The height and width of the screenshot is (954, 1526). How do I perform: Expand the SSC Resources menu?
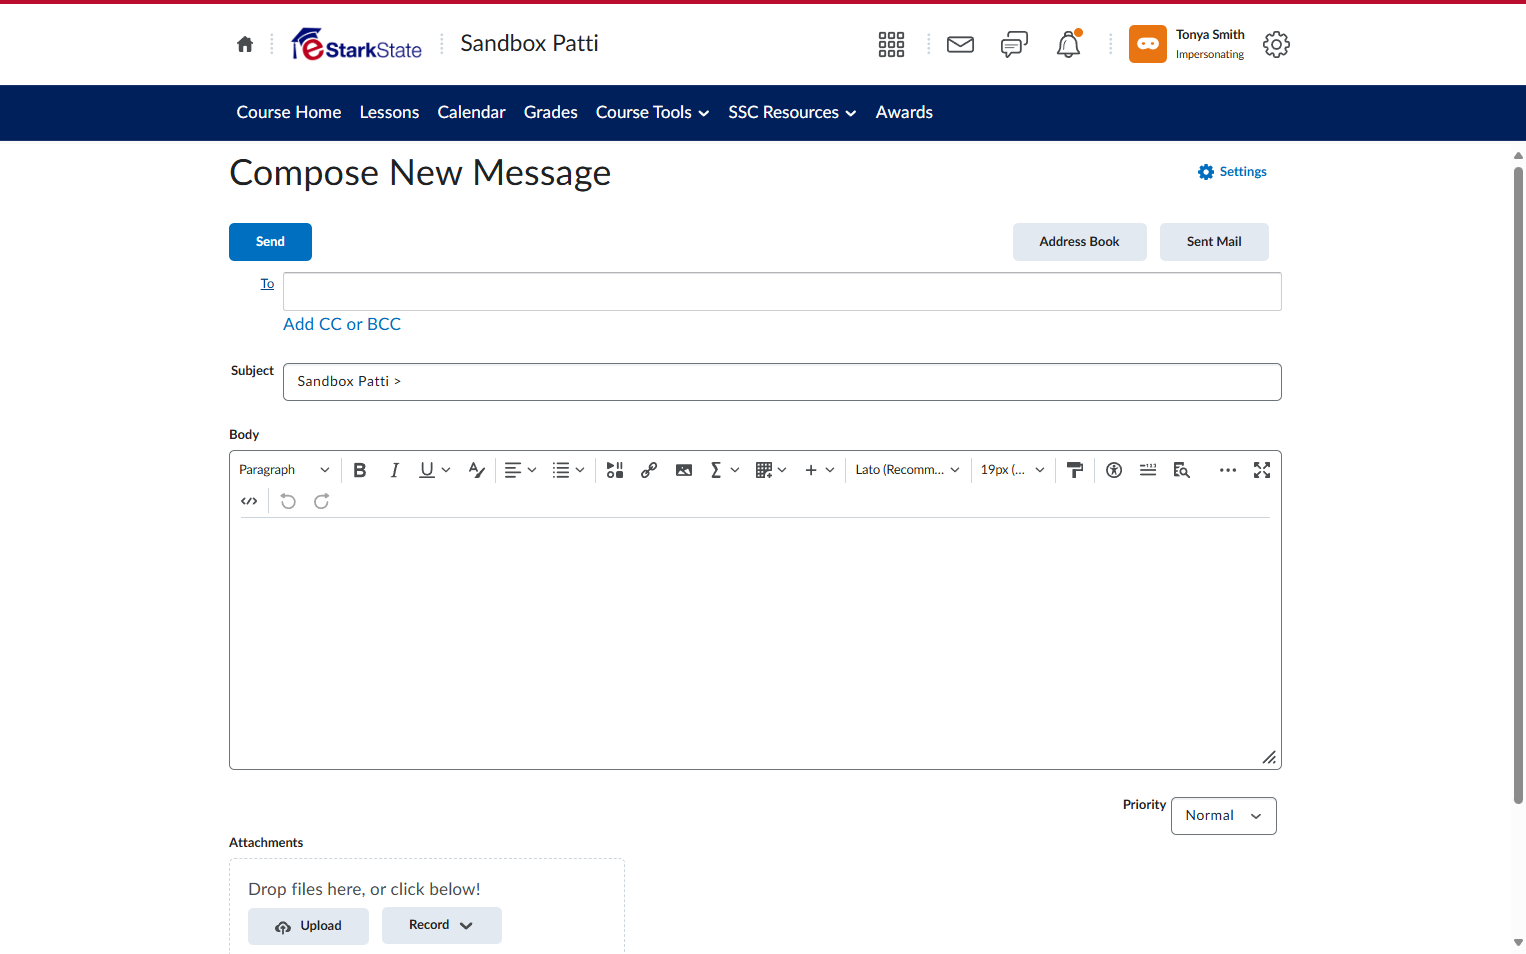tap(792, 113)
